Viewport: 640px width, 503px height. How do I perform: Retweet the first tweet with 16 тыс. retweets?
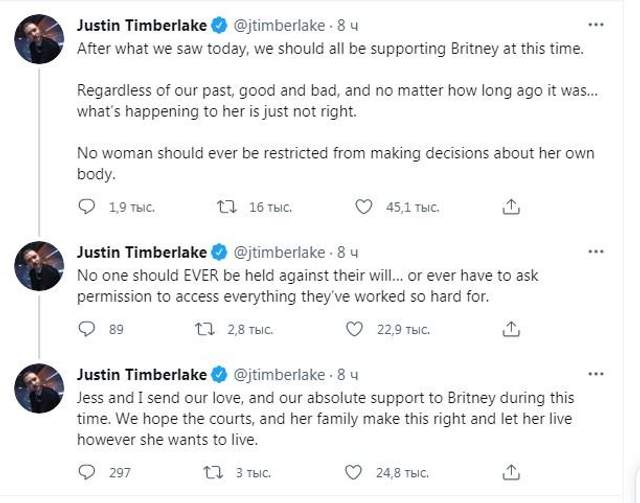tap(227, 207)
